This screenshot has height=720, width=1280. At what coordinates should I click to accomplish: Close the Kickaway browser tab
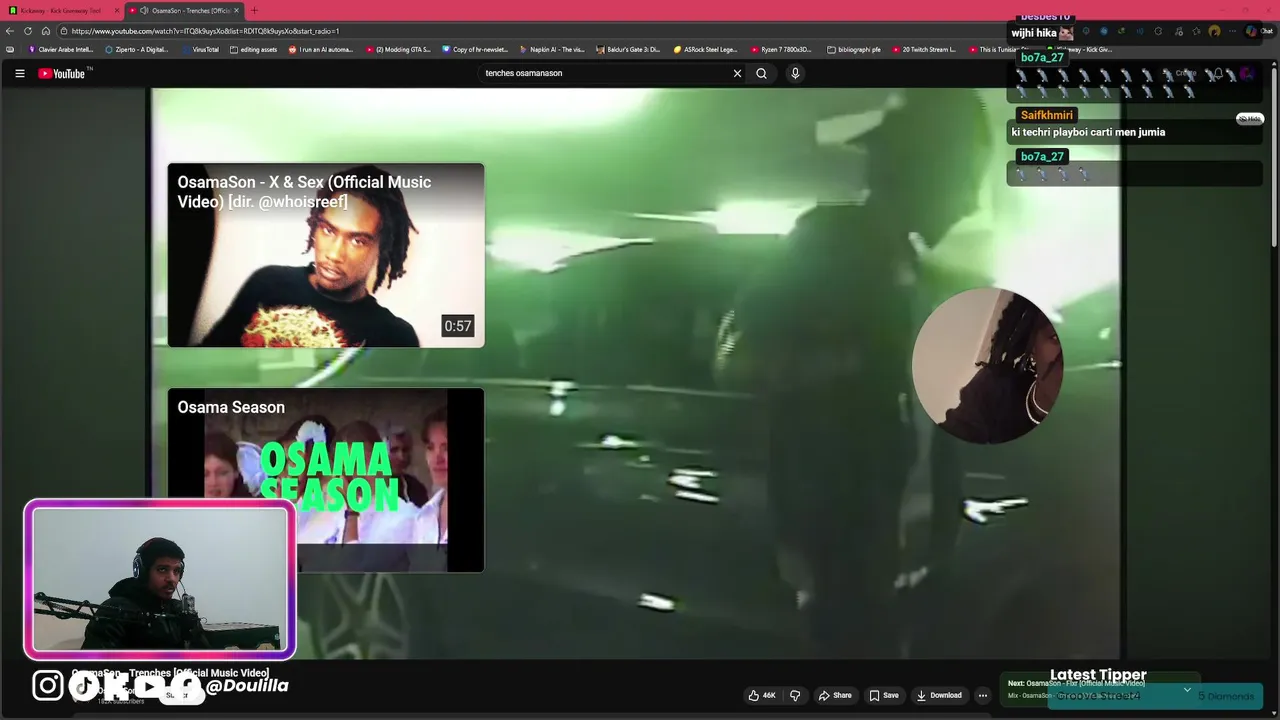coord(116,10)
